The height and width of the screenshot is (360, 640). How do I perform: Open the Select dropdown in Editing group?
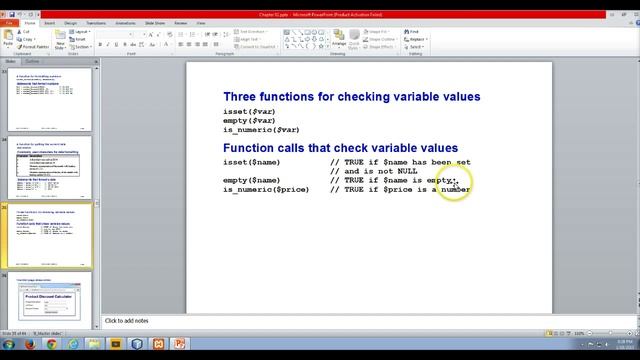(x=414, y=47)
